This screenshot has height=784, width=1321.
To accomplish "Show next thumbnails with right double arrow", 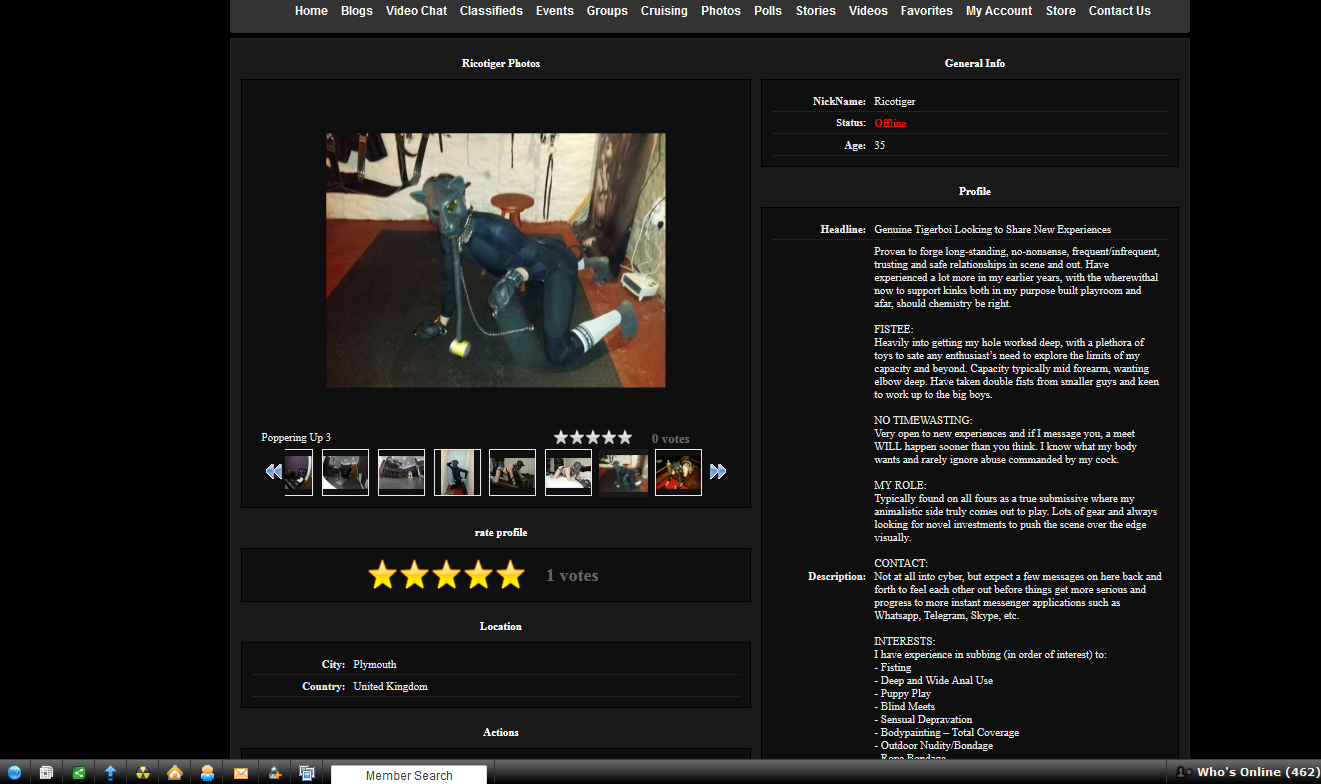I will point(718,472).
